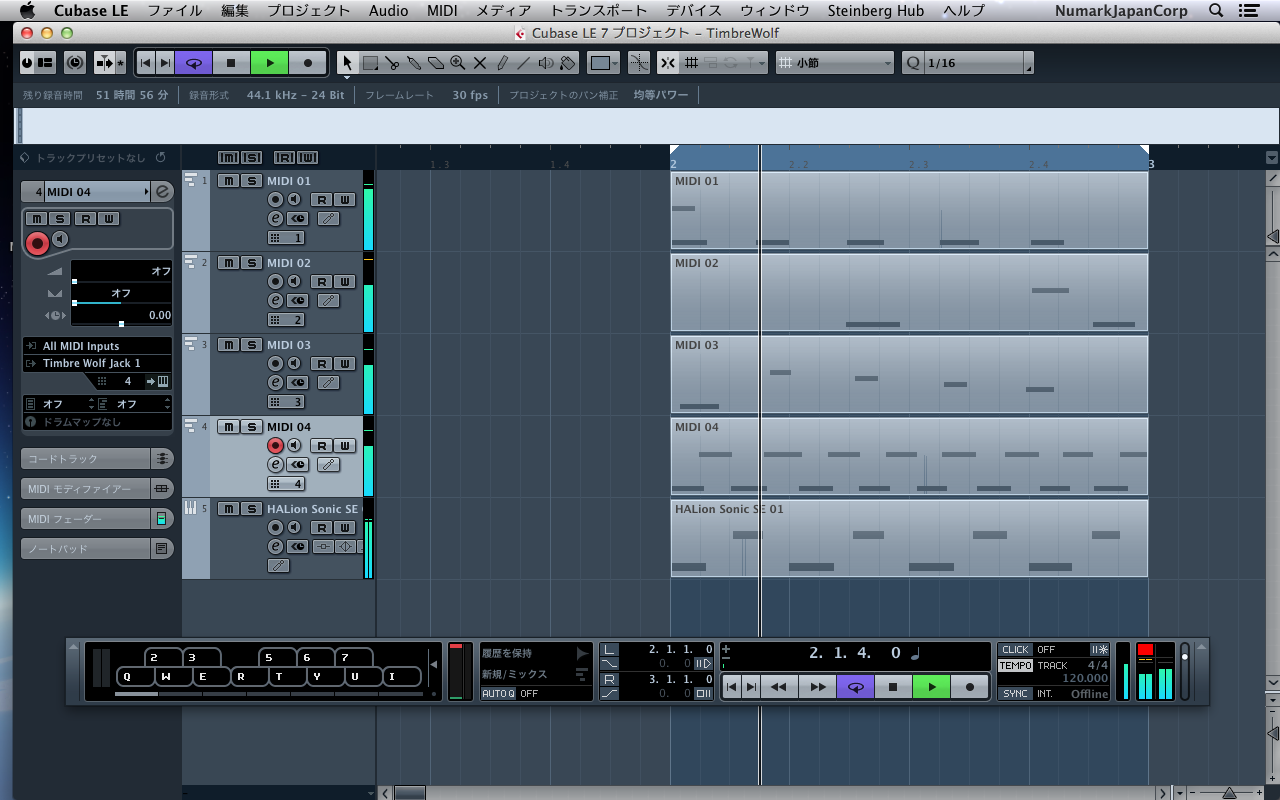Screen dimensions: 1280x800
Task: Open the event color selector dropdown
Action: 604,63
